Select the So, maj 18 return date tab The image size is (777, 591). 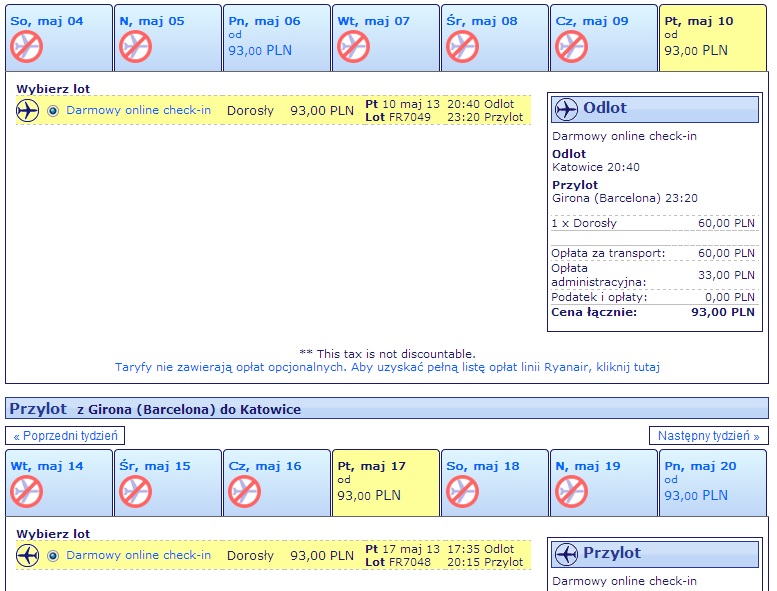495,483
